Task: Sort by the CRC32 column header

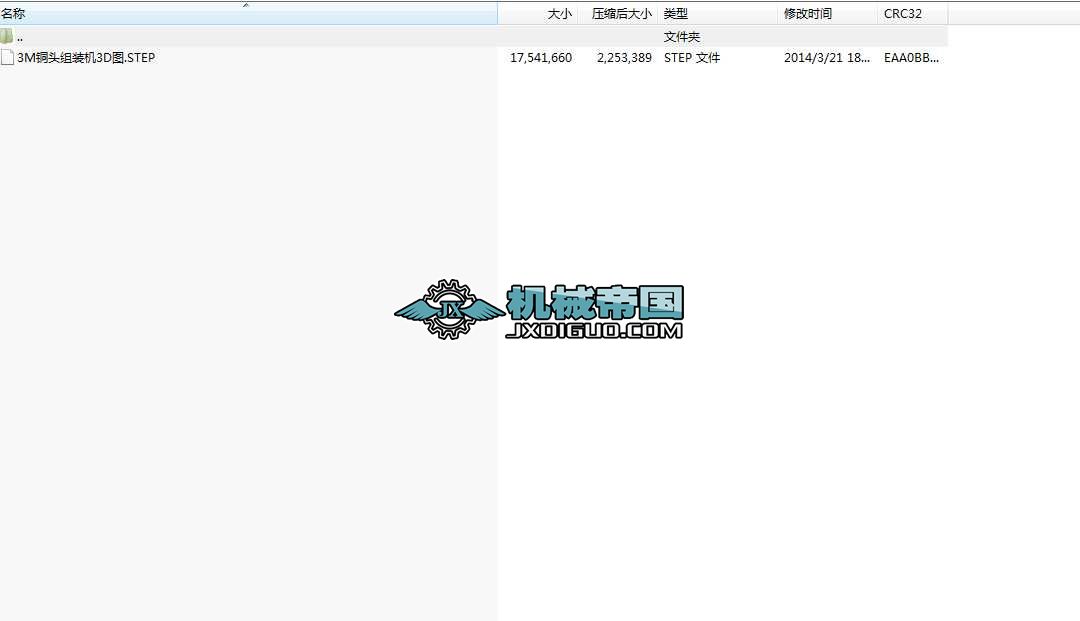Action: click(913, 14)
